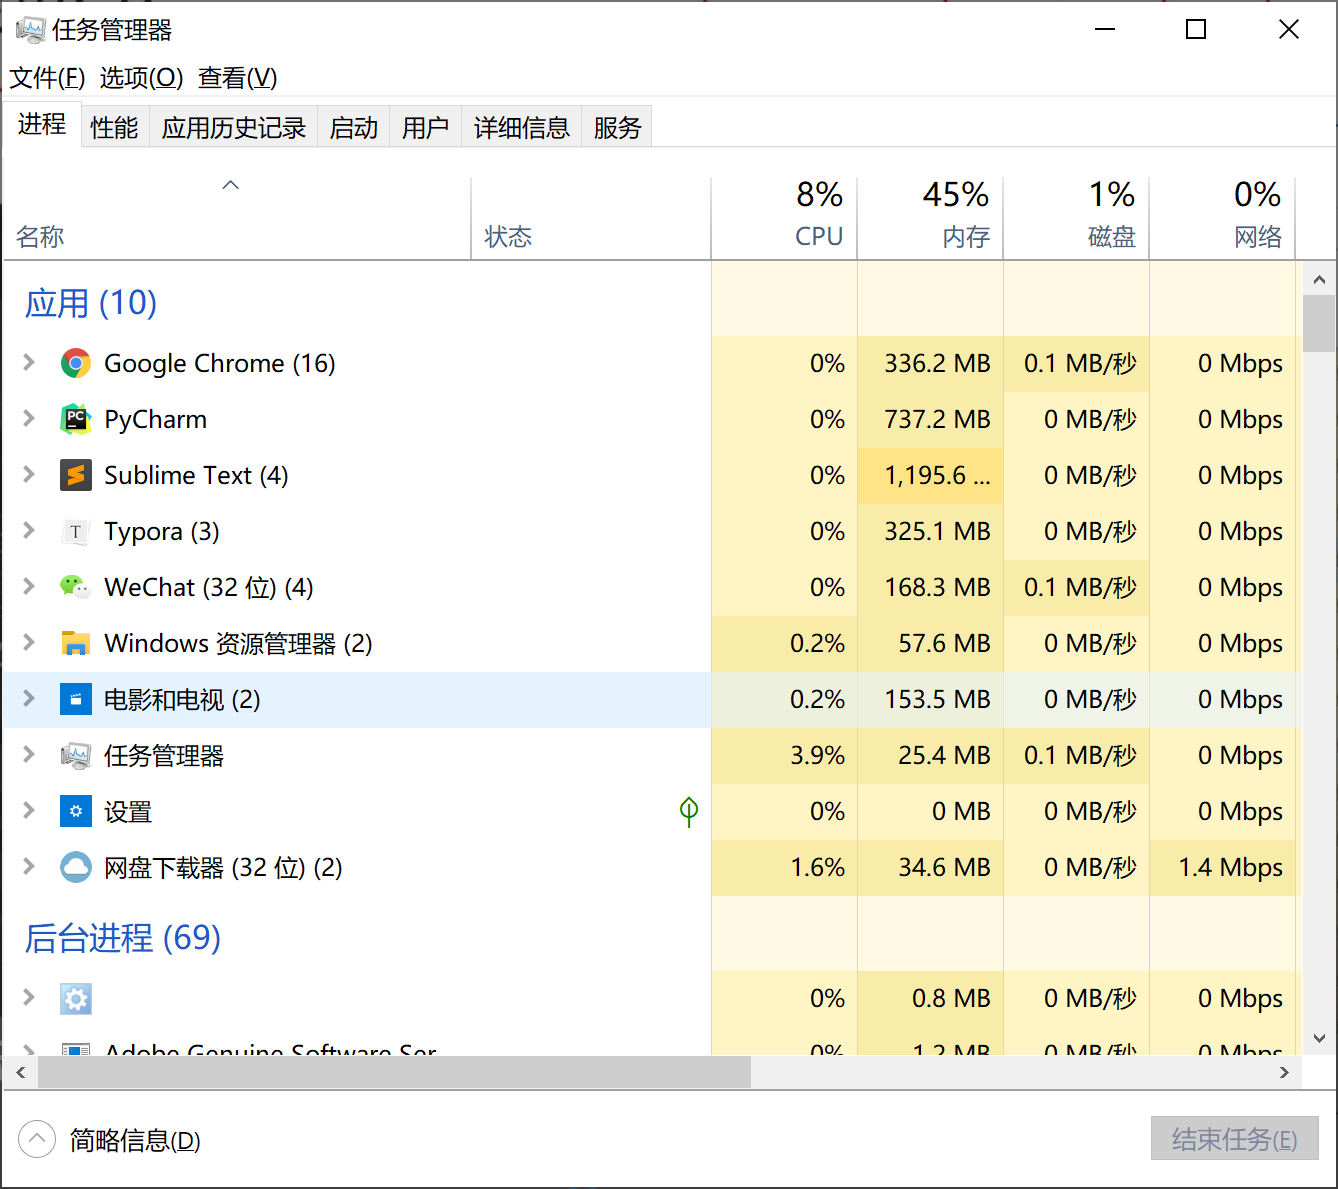Switch to the 详细信息 tab

pos(522,127)
